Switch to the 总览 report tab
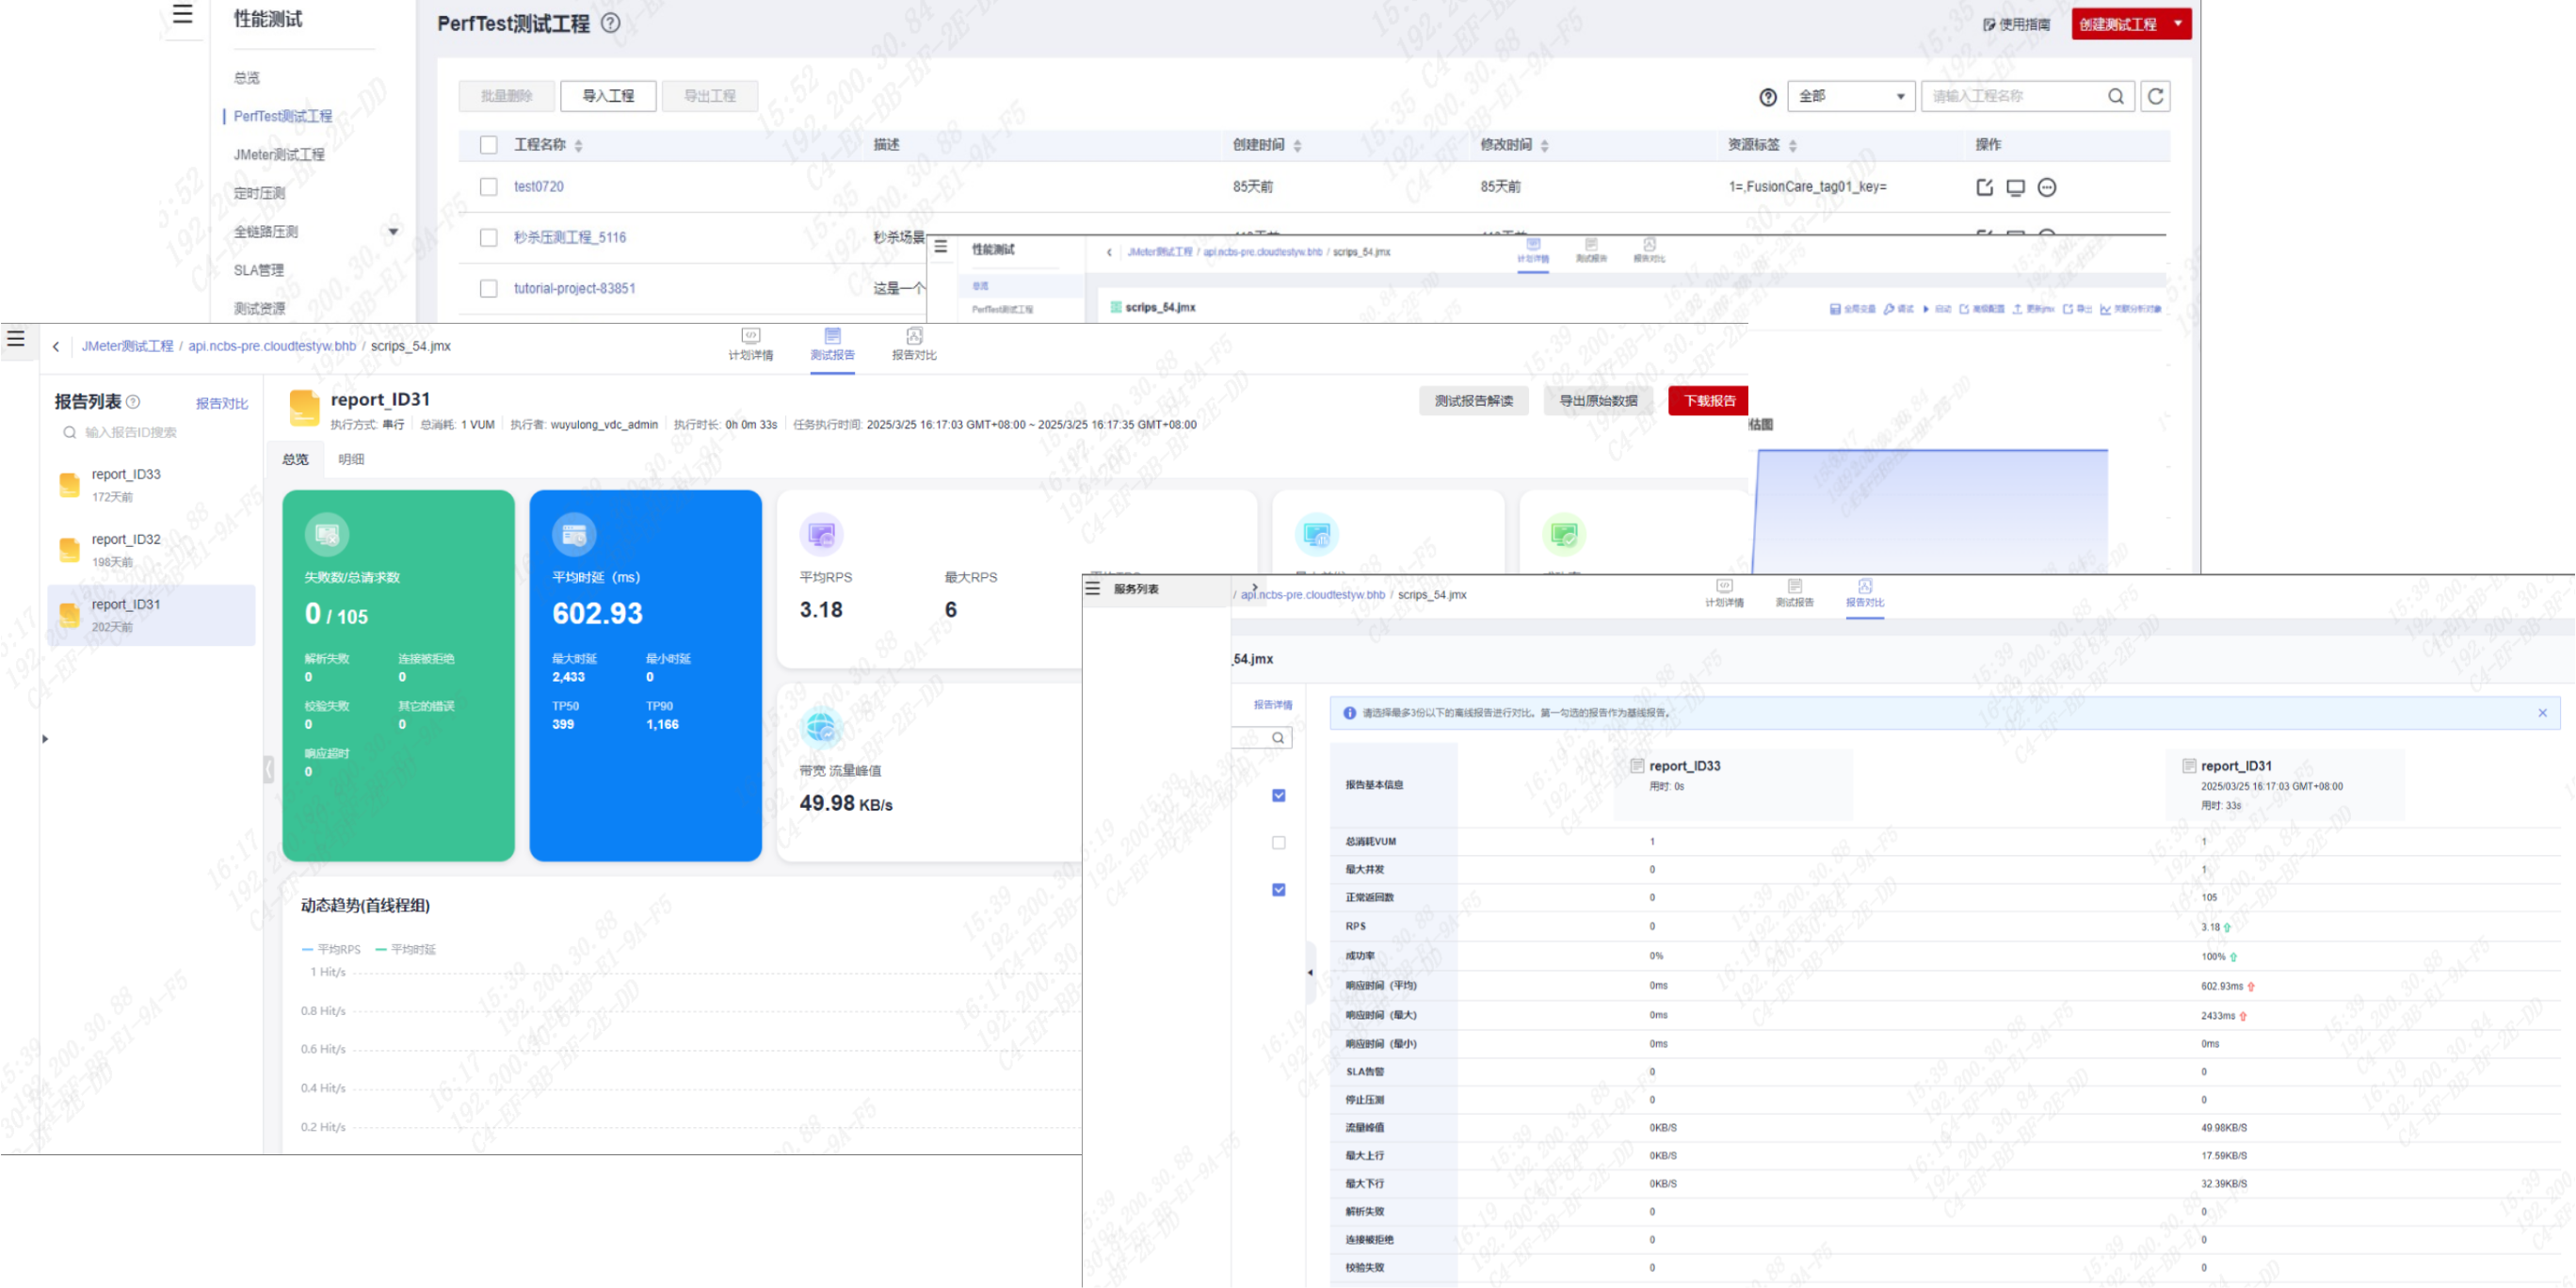Screen dimensions: 2576x1288 pos(296,460)
